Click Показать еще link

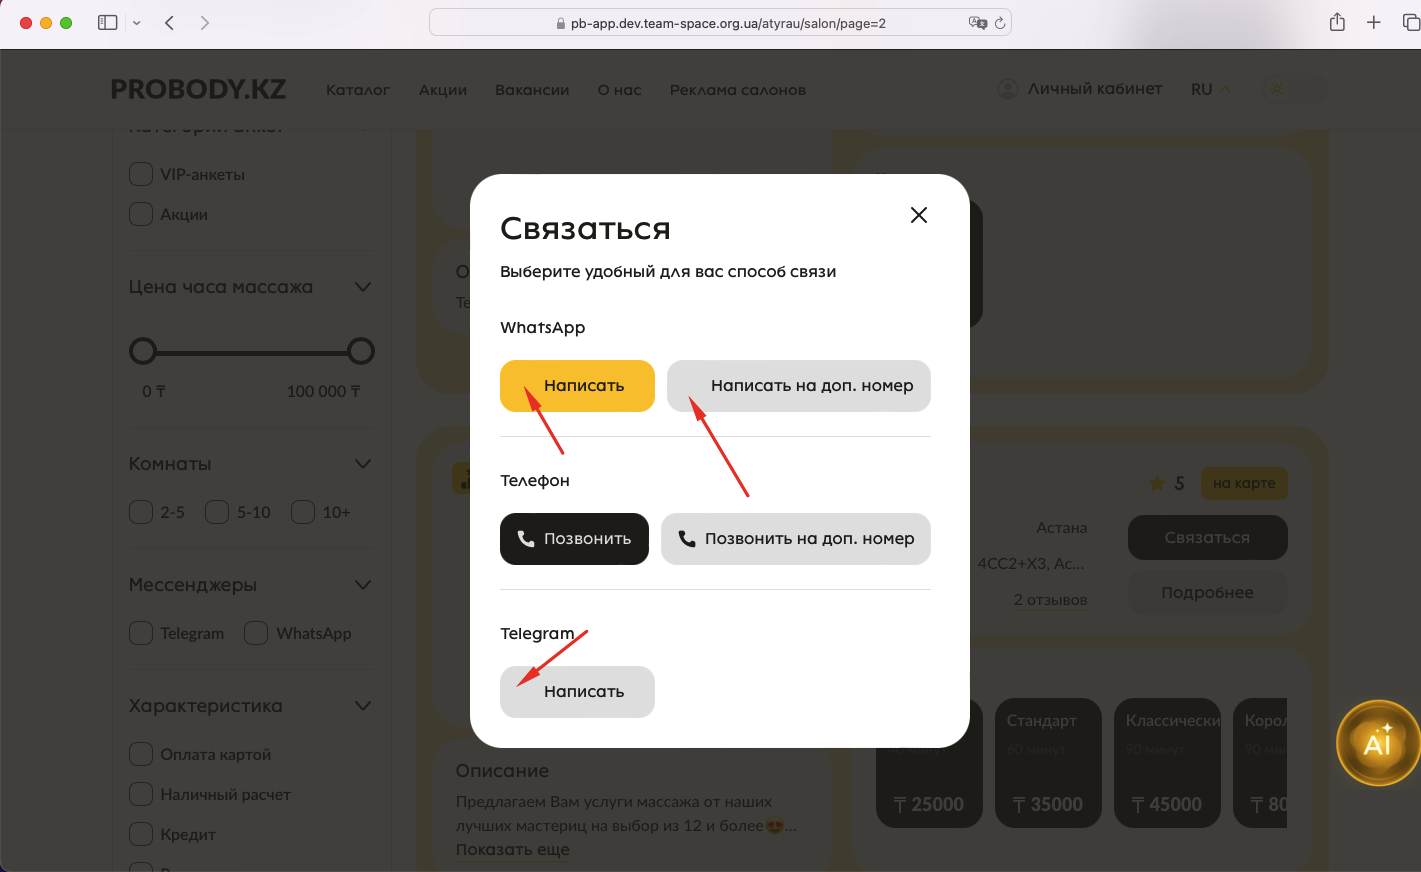click(512, 850)
